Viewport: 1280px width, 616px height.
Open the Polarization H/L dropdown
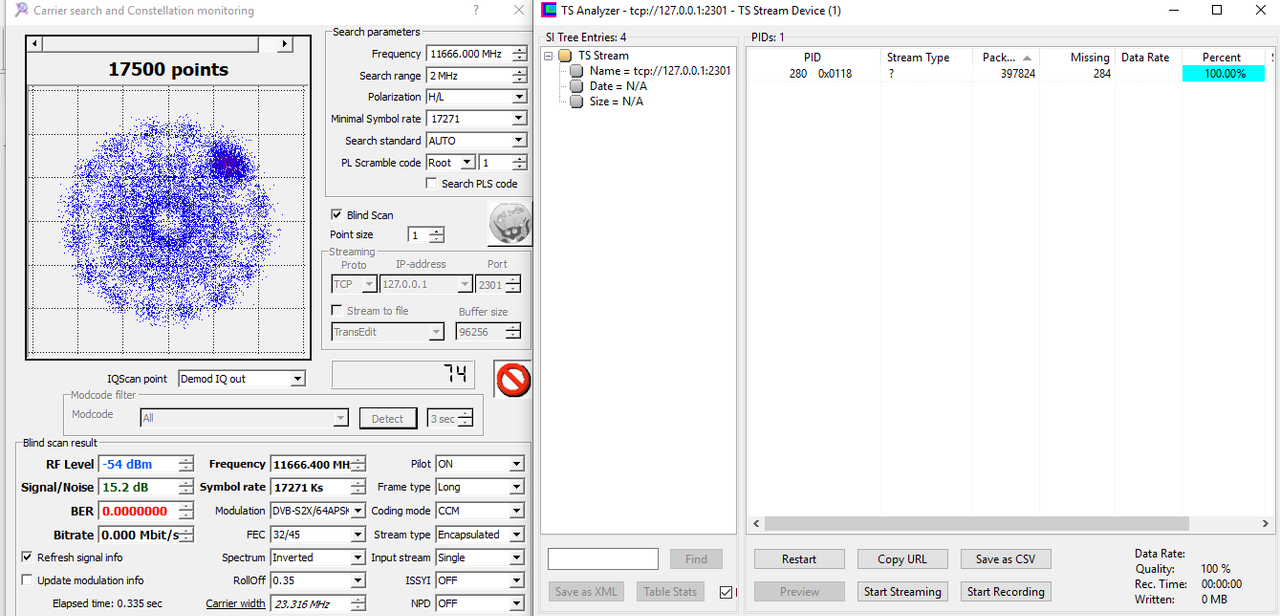click(476, 97)
